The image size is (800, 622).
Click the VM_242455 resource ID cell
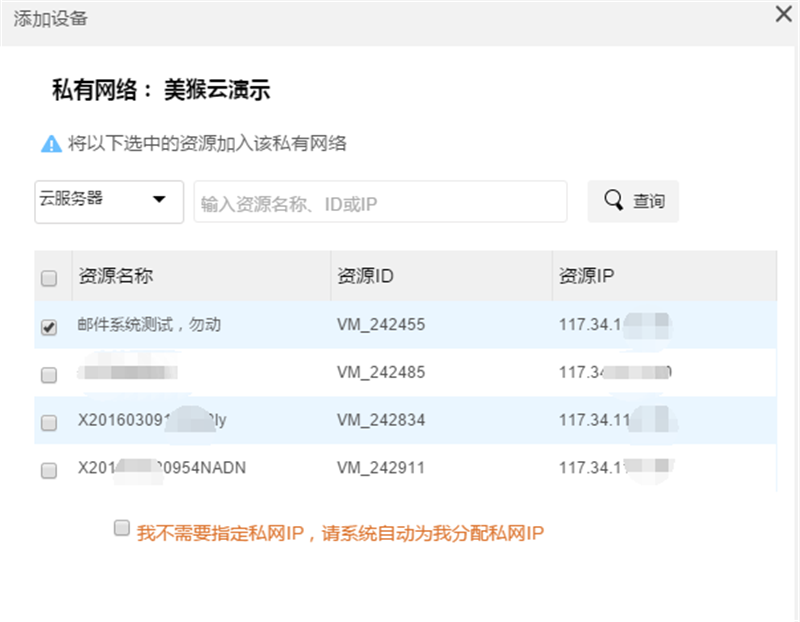pyautogui.click(x=381, y=325)
